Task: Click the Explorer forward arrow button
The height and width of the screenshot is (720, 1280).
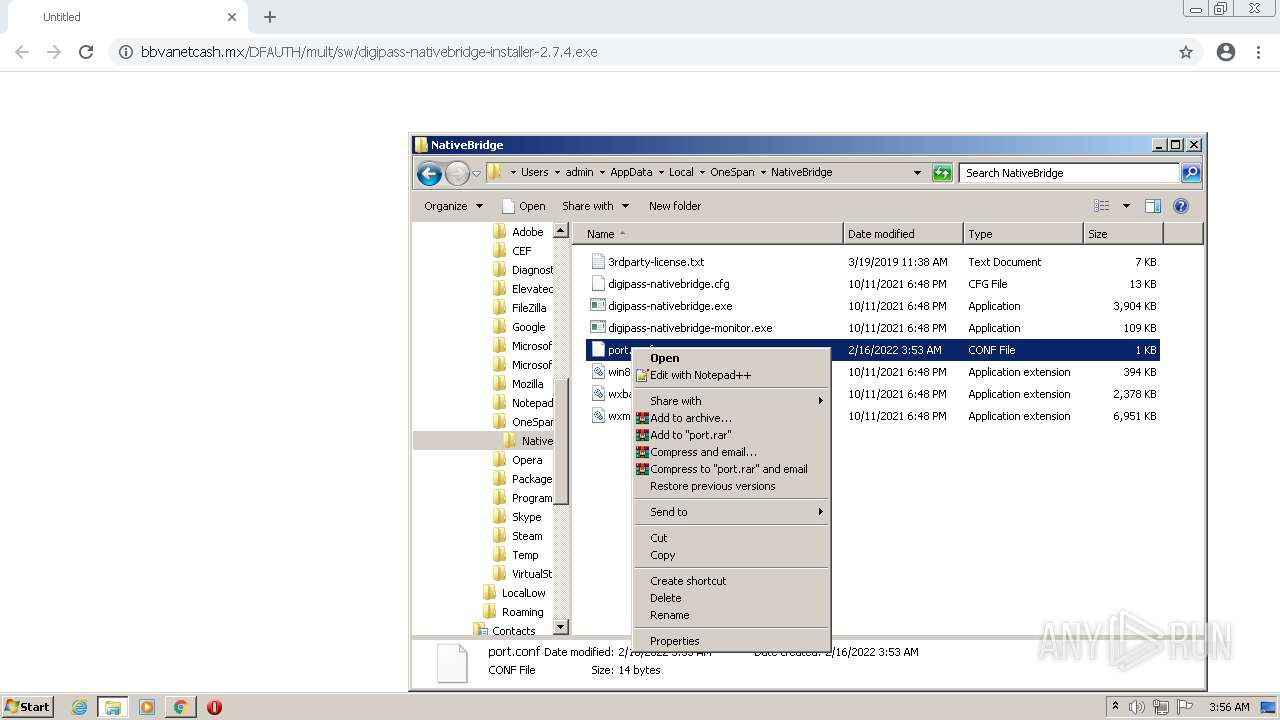Action: coord(457,173)
